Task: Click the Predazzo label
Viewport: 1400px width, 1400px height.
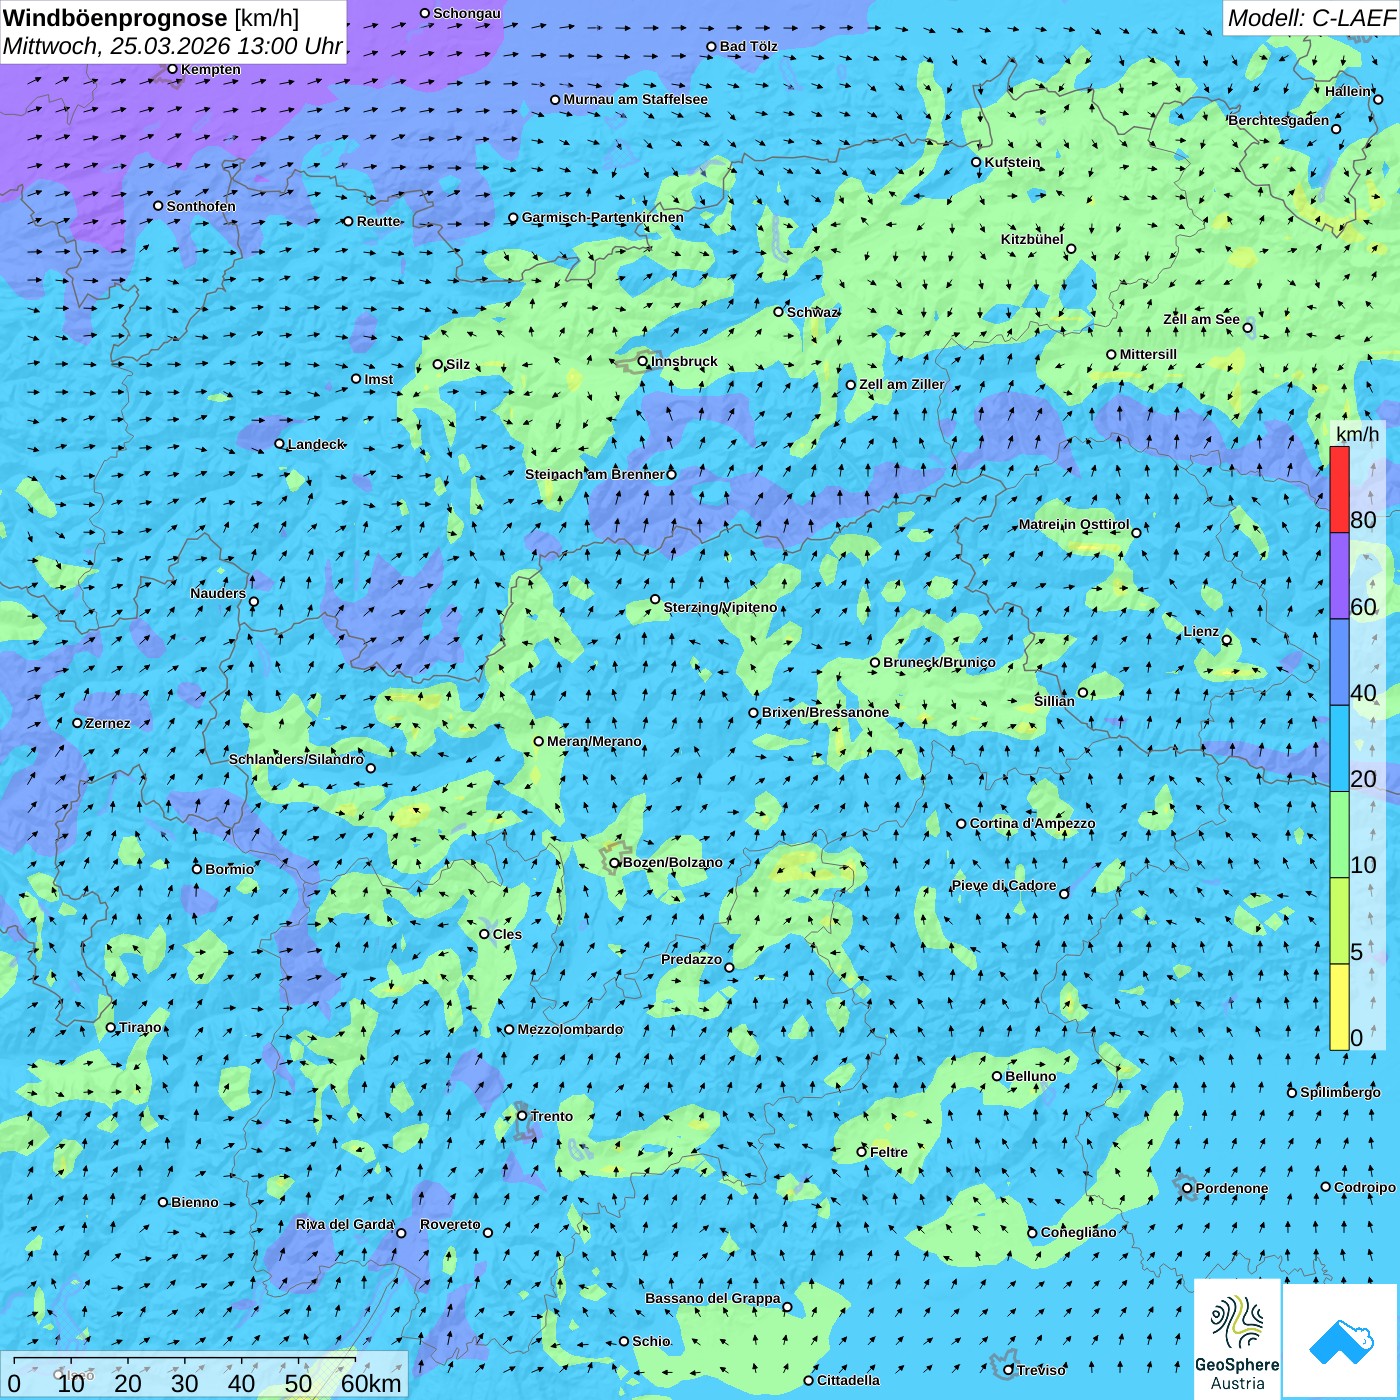Action: (x=691, y=959)
